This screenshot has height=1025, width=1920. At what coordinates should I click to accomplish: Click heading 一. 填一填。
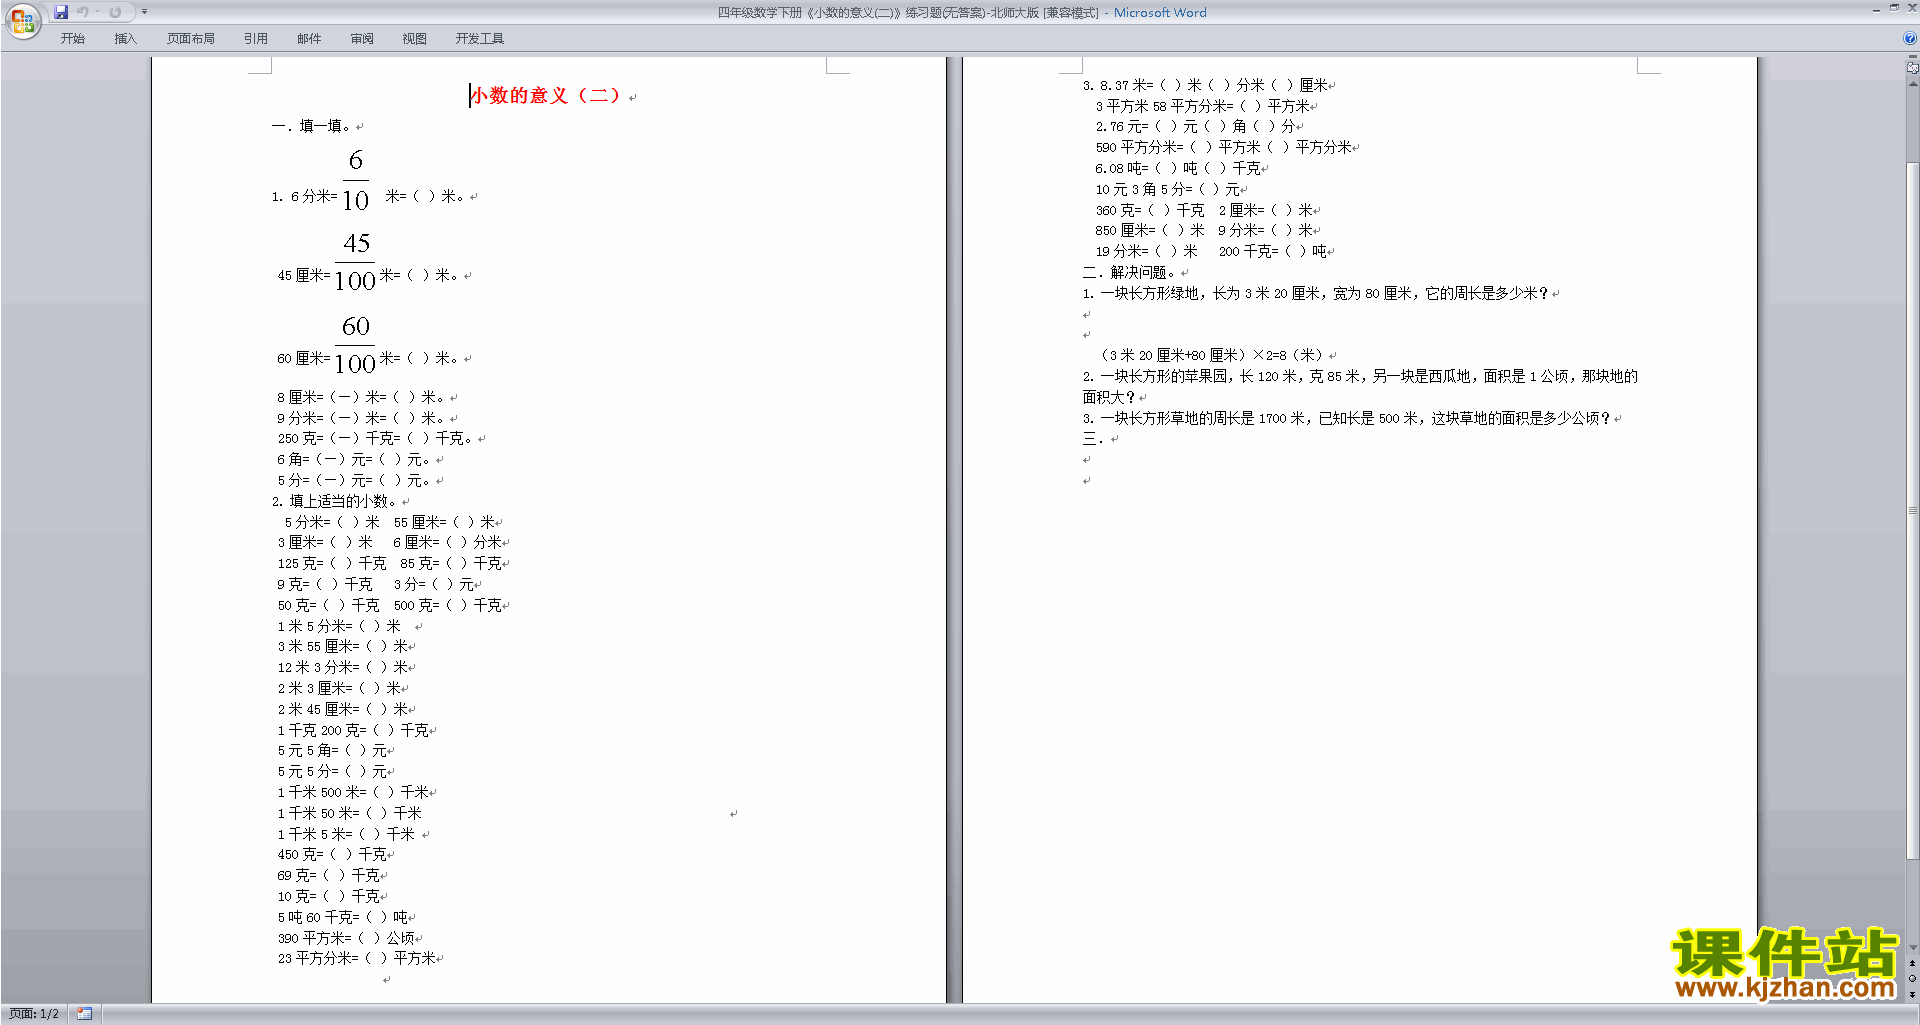311,126
